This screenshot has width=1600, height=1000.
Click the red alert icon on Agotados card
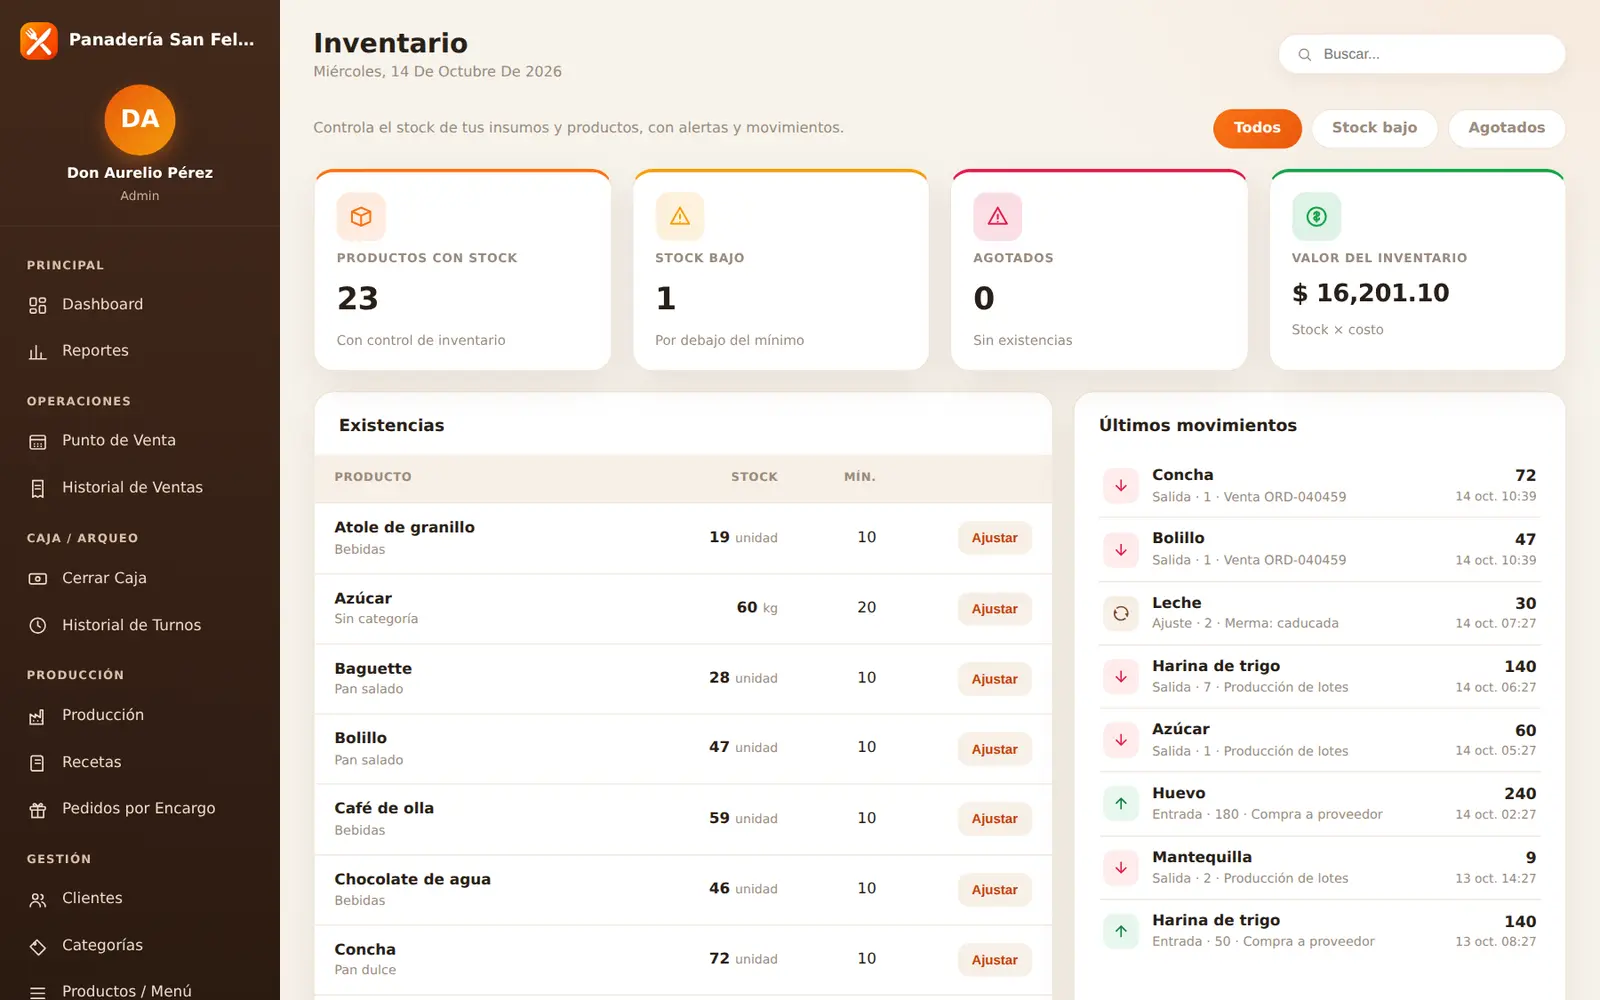pyautogui.click(x=998, y=216)
